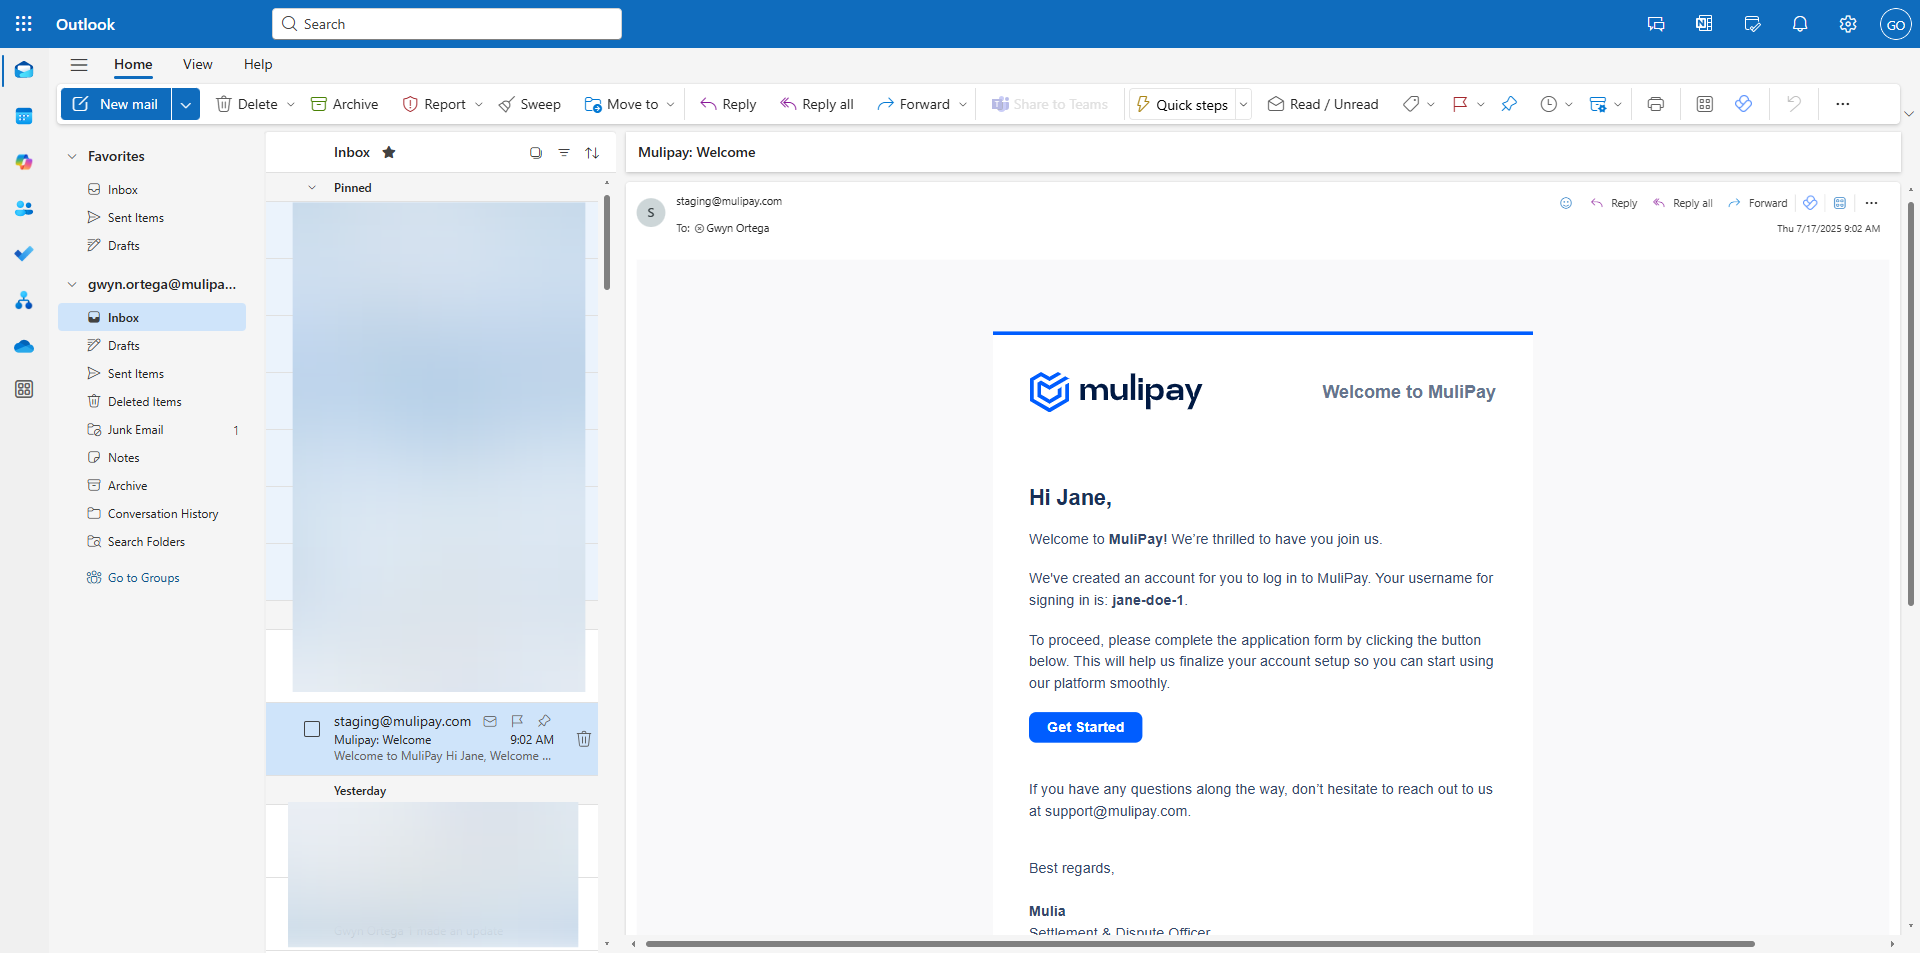Switch to the Home ribbon tab

[x=133, y=64]
